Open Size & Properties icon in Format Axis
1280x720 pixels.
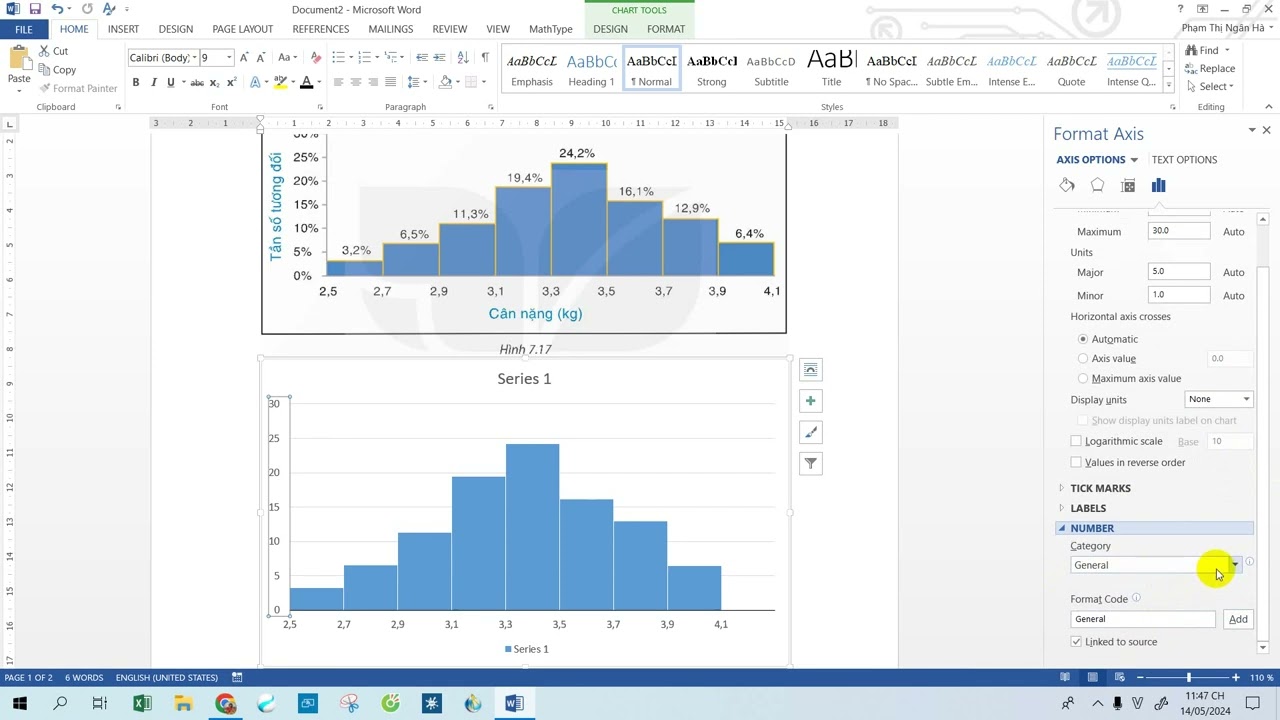coord(1128,185)
